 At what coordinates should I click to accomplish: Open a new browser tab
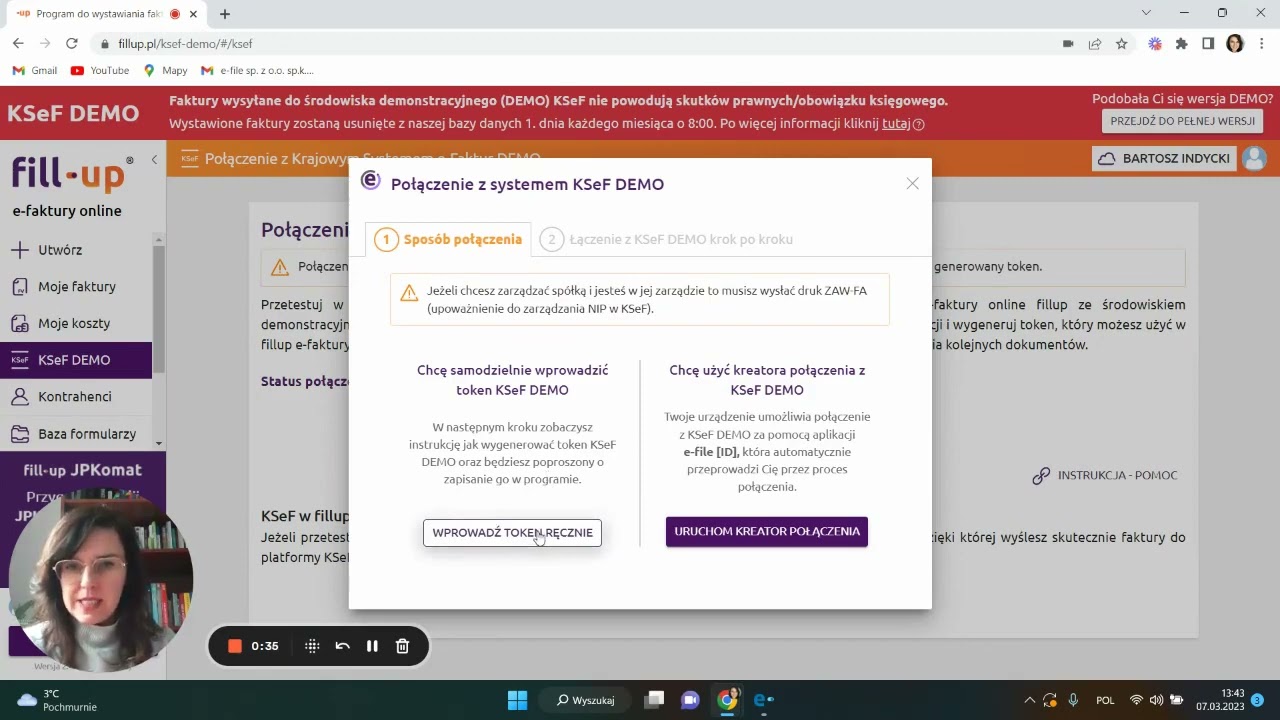click(x=225, y=14)
